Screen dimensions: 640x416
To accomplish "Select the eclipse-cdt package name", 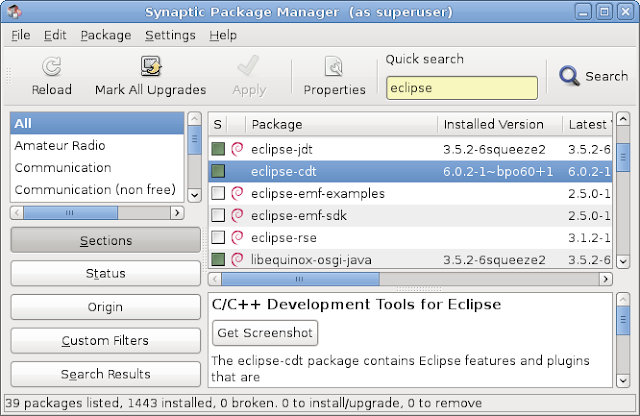I will point(283,171).
